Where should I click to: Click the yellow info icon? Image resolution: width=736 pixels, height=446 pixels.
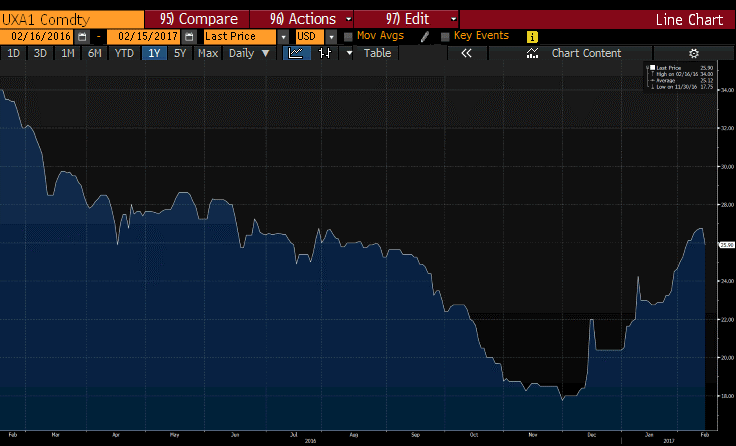[x=532, y=37]
